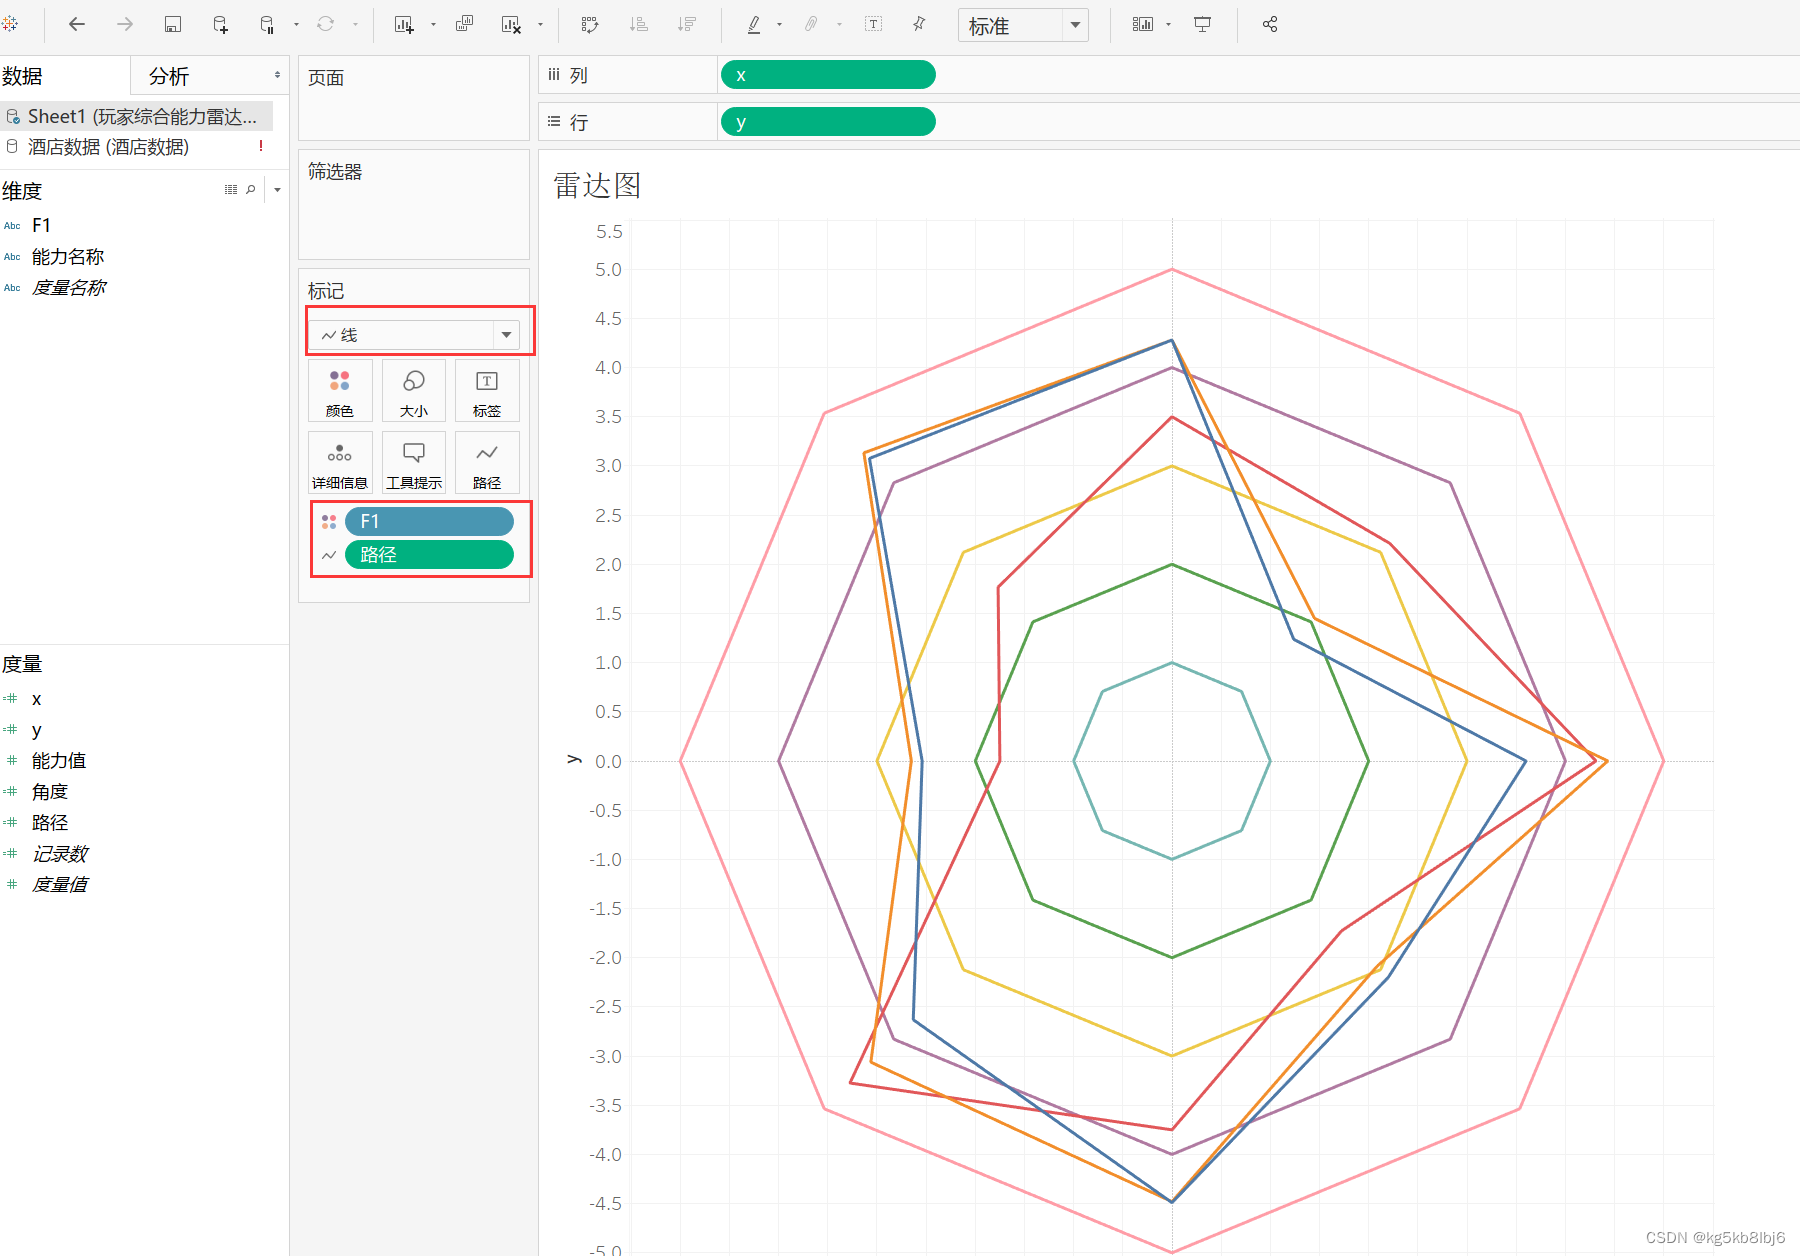Click the blue F1 pill on marks card
Screen dimensions: 1800x1256
[x=429, y=521]
